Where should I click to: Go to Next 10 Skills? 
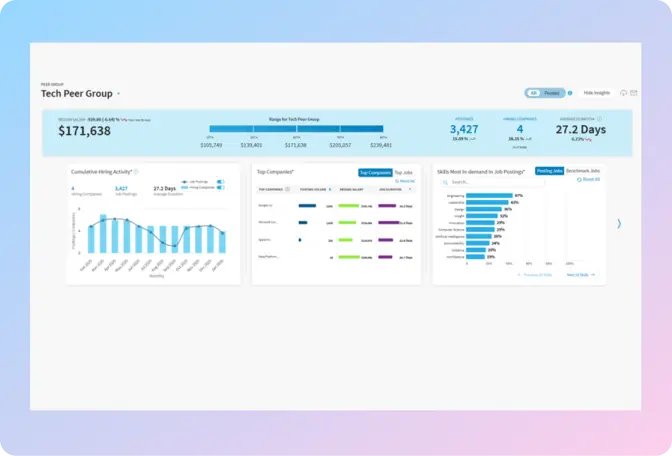(581, 275)
